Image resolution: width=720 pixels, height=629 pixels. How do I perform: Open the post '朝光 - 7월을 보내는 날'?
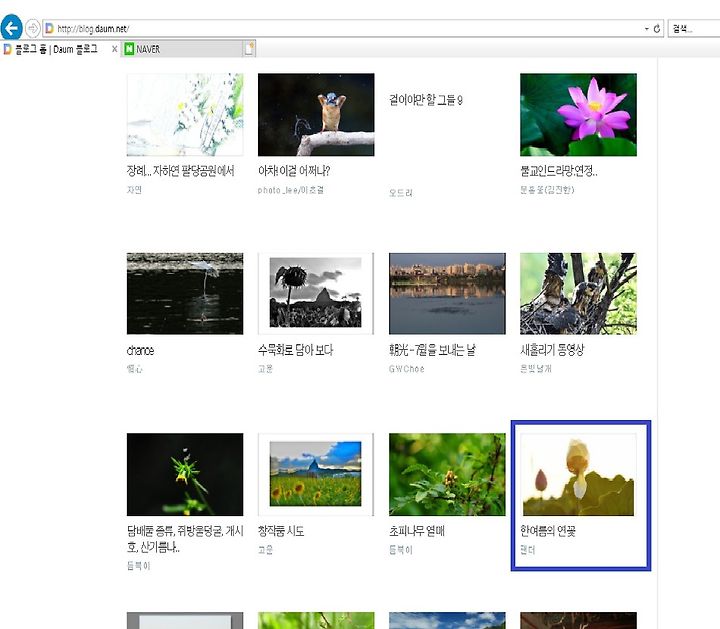click(432, 350)
